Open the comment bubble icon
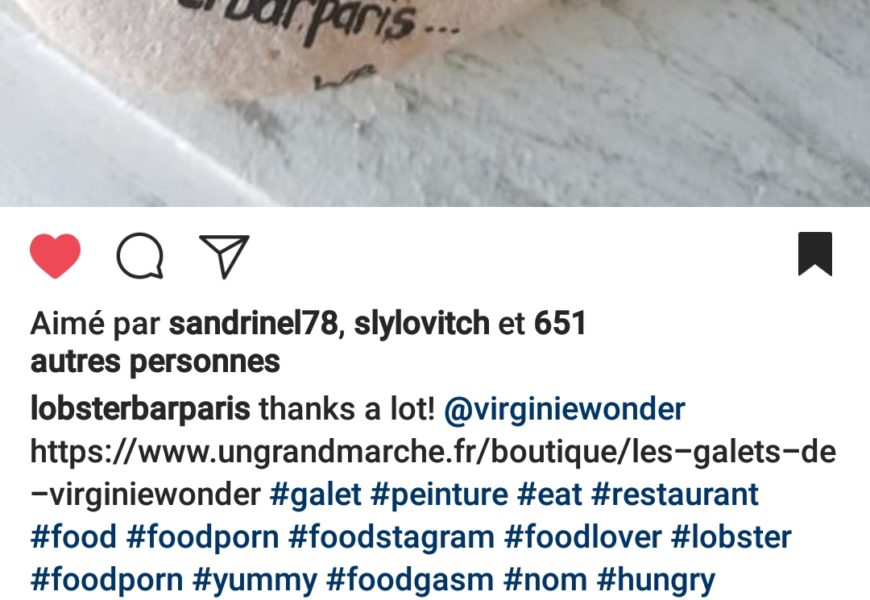The height and width of the screenshot is (600, 870). [140, 255]
